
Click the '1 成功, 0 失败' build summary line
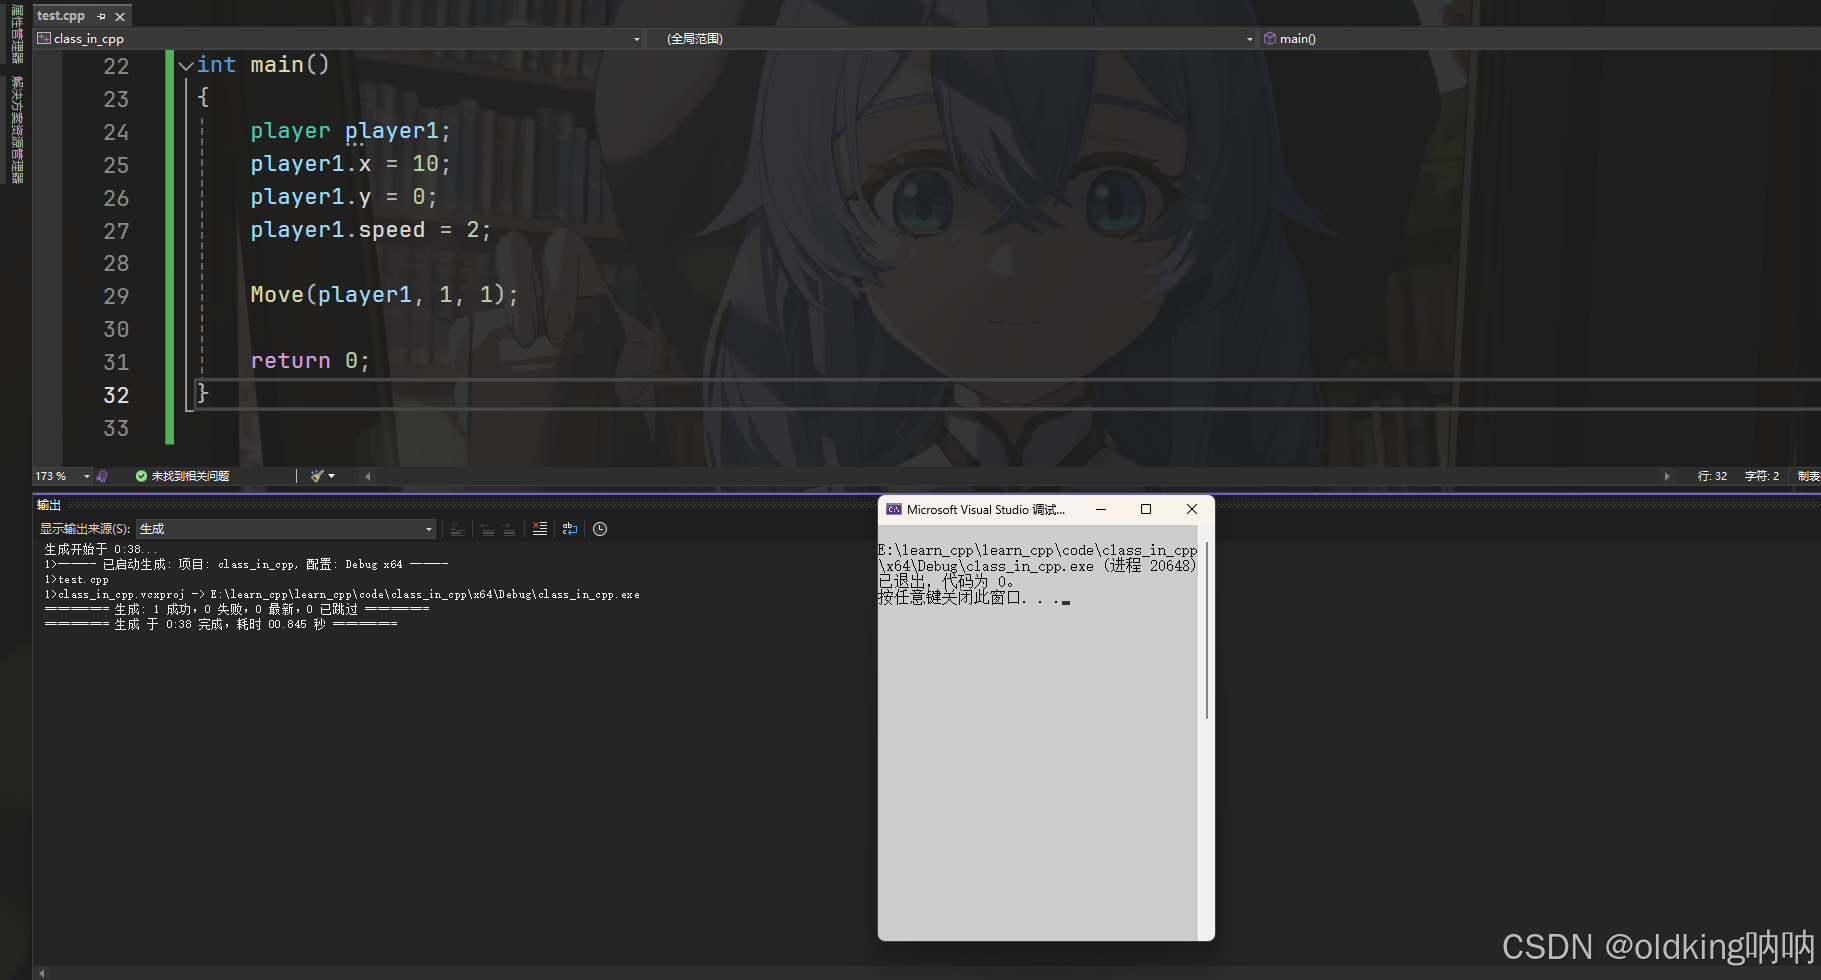(237, 609)
